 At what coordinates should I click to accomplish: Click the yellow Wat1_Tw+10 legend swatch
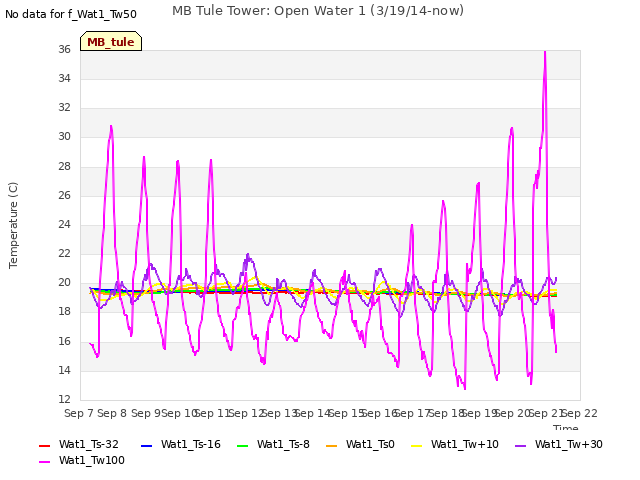coord(416,445)
